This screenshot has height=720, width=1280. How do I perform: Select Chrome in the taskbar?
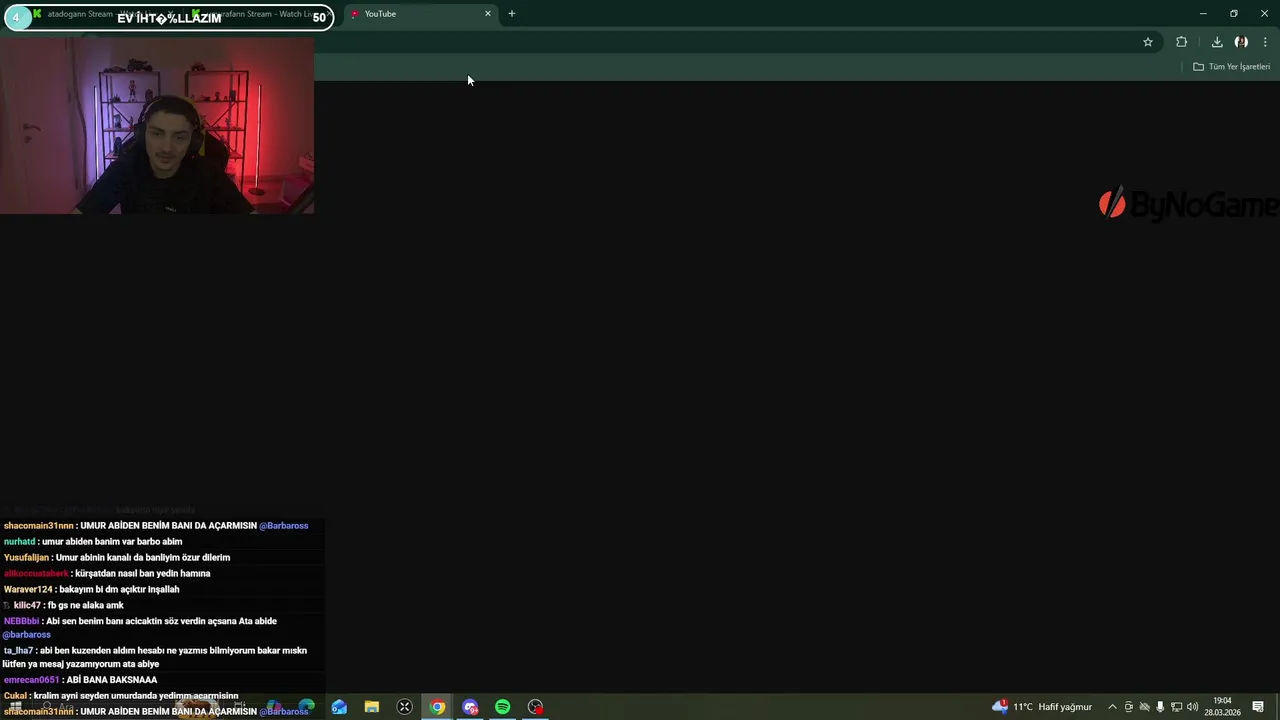438,707
